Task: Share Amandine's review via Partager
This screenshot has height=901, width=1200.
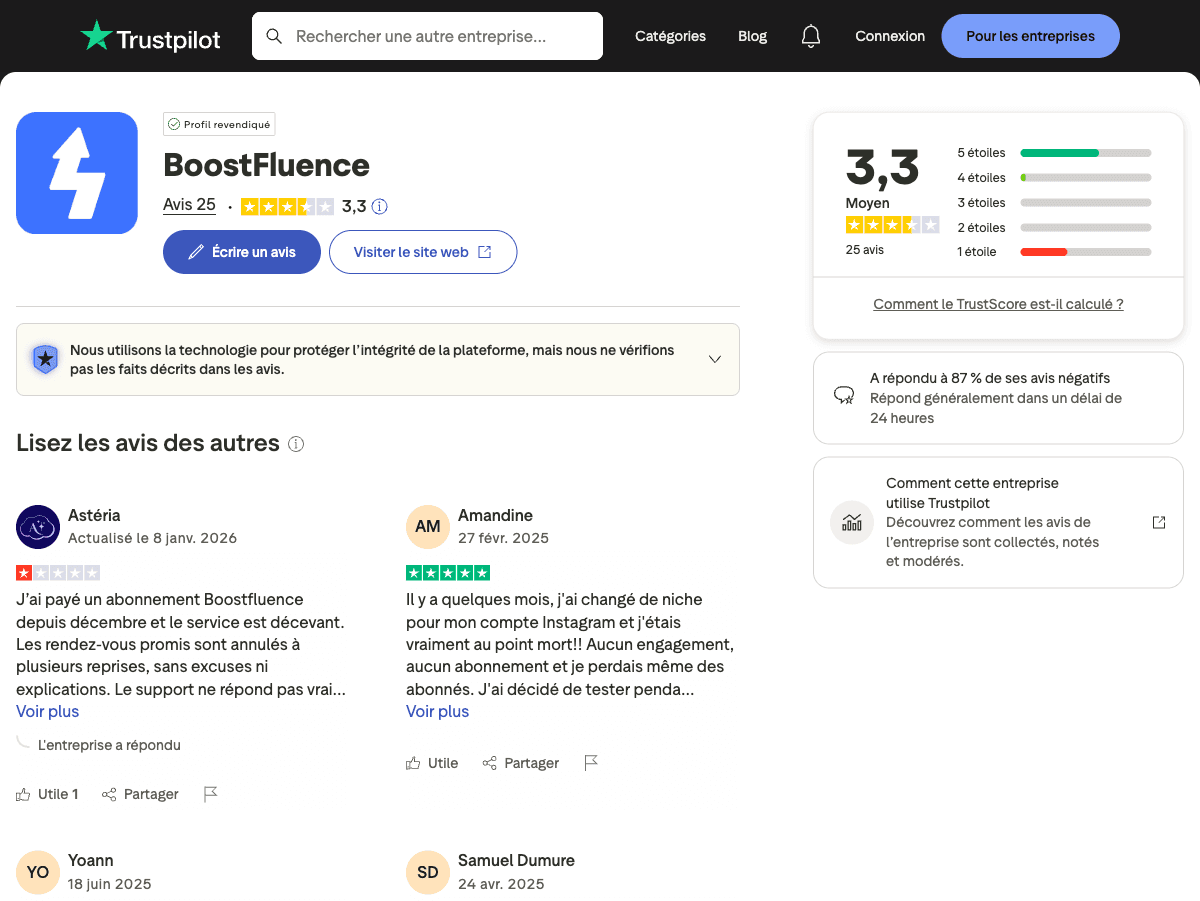Action: pos(520,763)
